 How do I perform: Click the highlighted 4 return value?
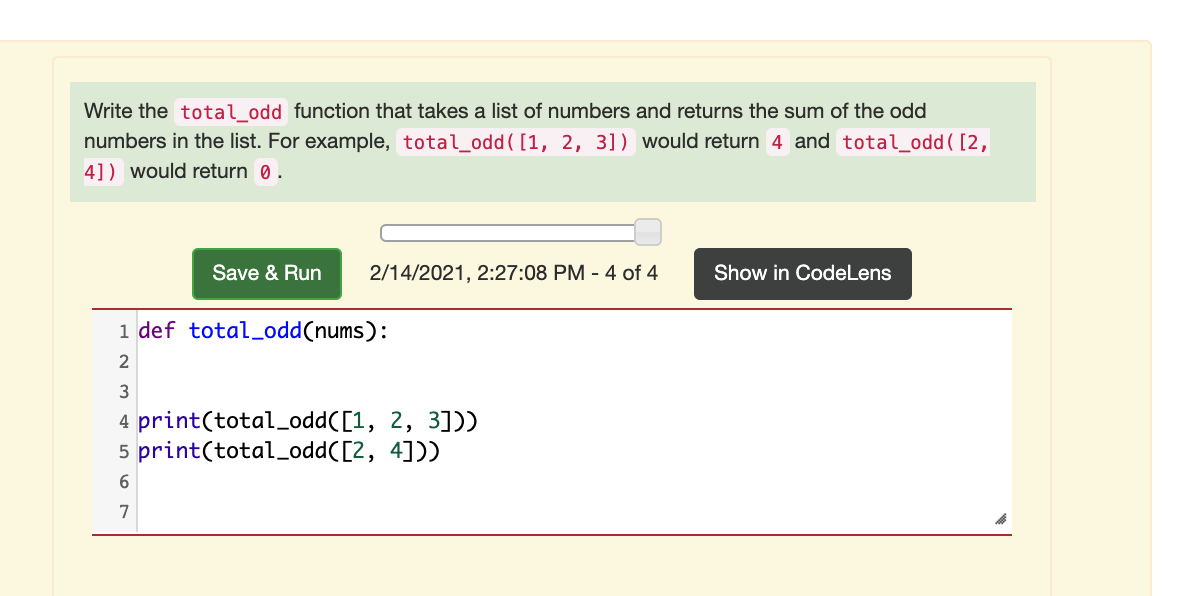[777, 141]
